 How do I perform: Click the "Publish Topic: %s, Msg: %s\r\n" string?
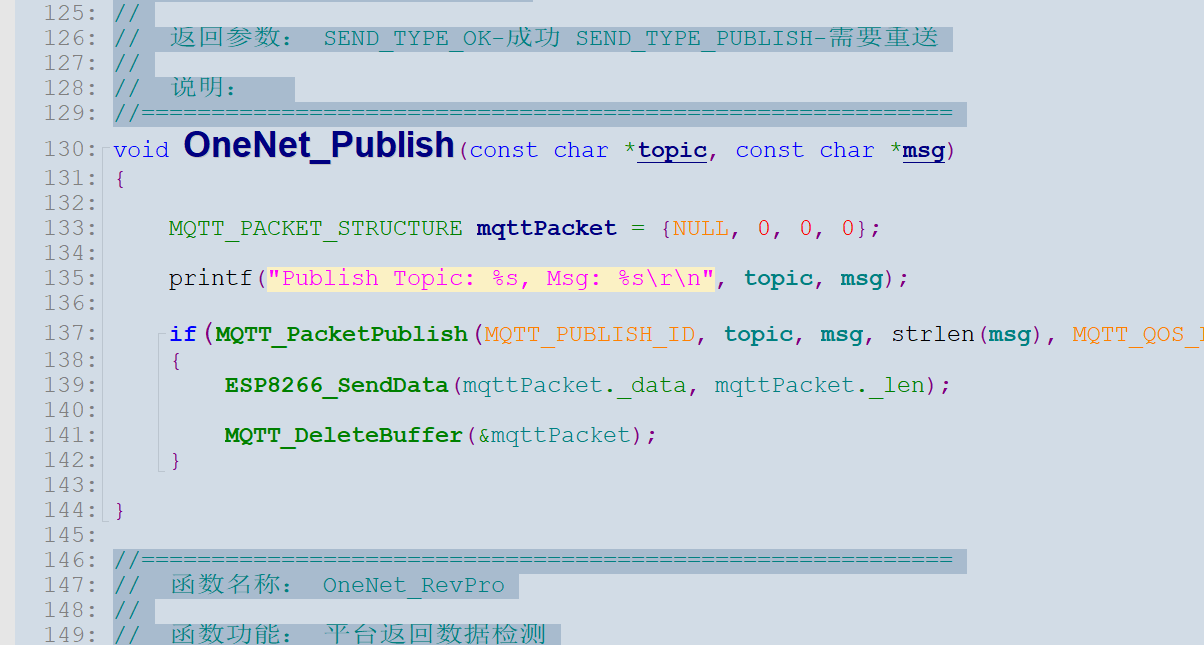click(491, 278)
